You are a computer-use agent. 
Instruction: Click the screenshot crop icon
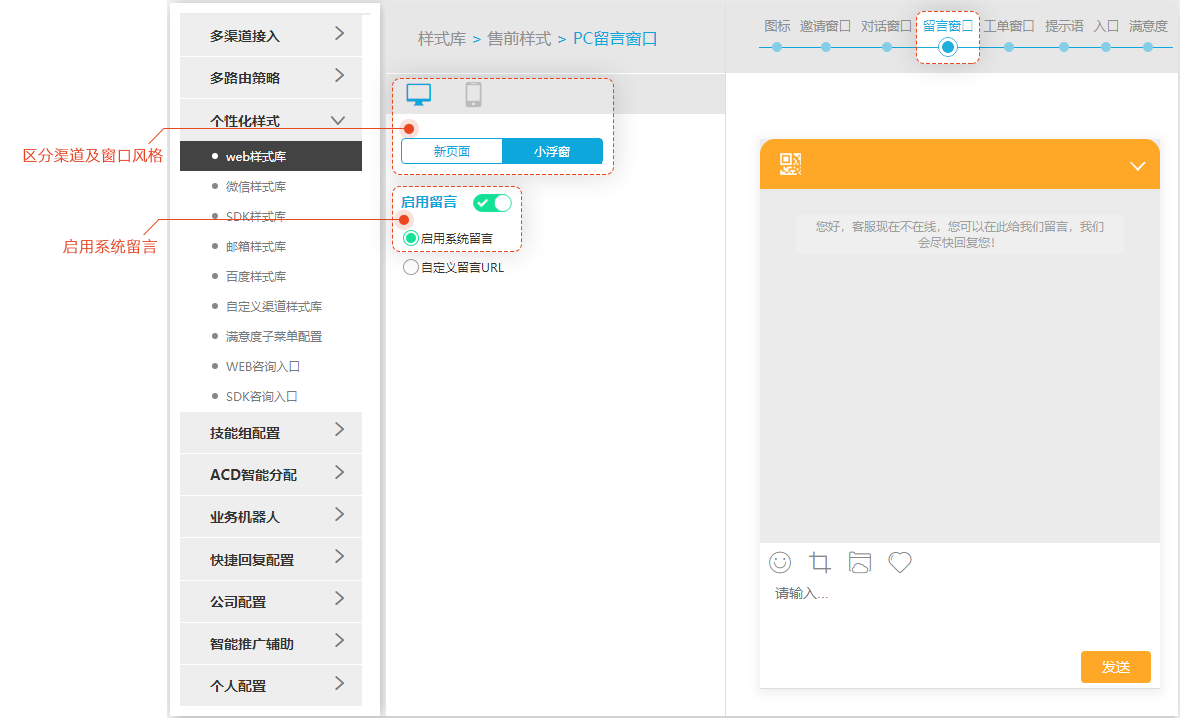820,562
